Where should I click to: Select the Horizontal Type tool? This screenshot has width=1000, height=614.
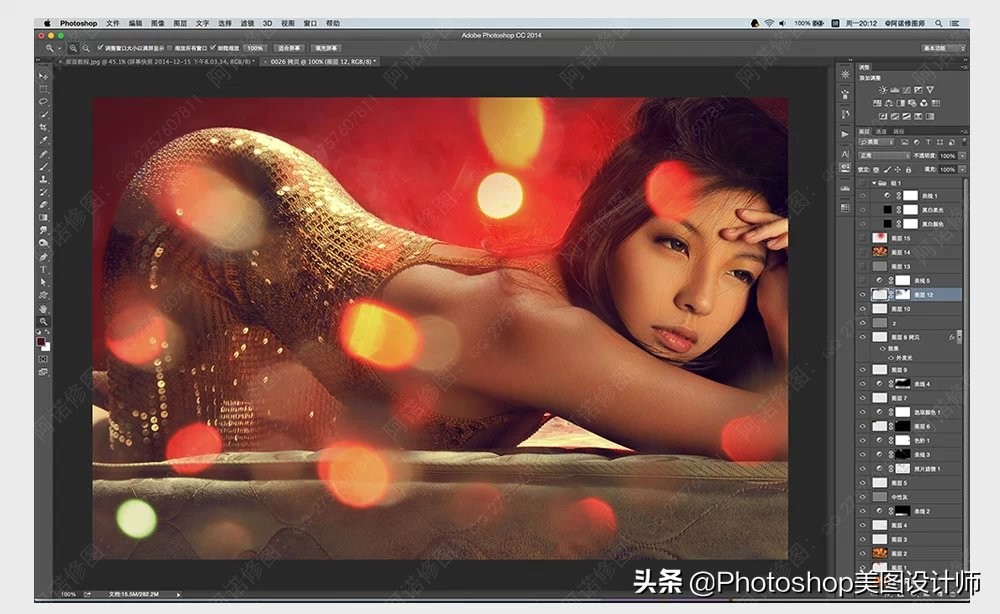click(x=43, y=270)
